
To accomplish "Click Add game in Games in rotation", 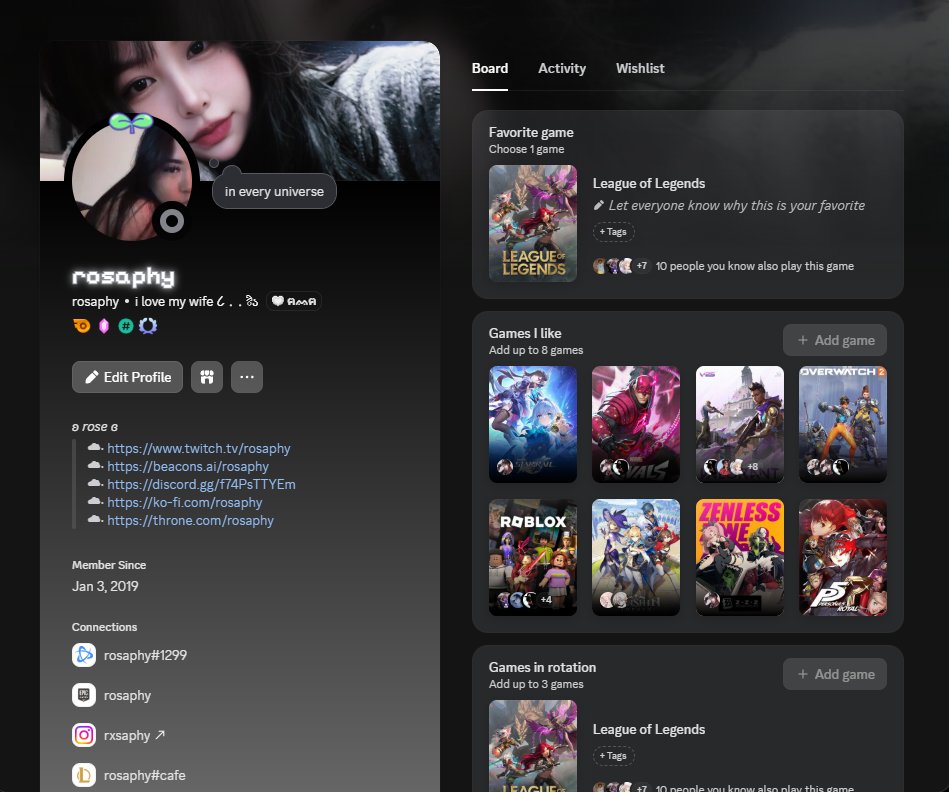I will (835, 674).
